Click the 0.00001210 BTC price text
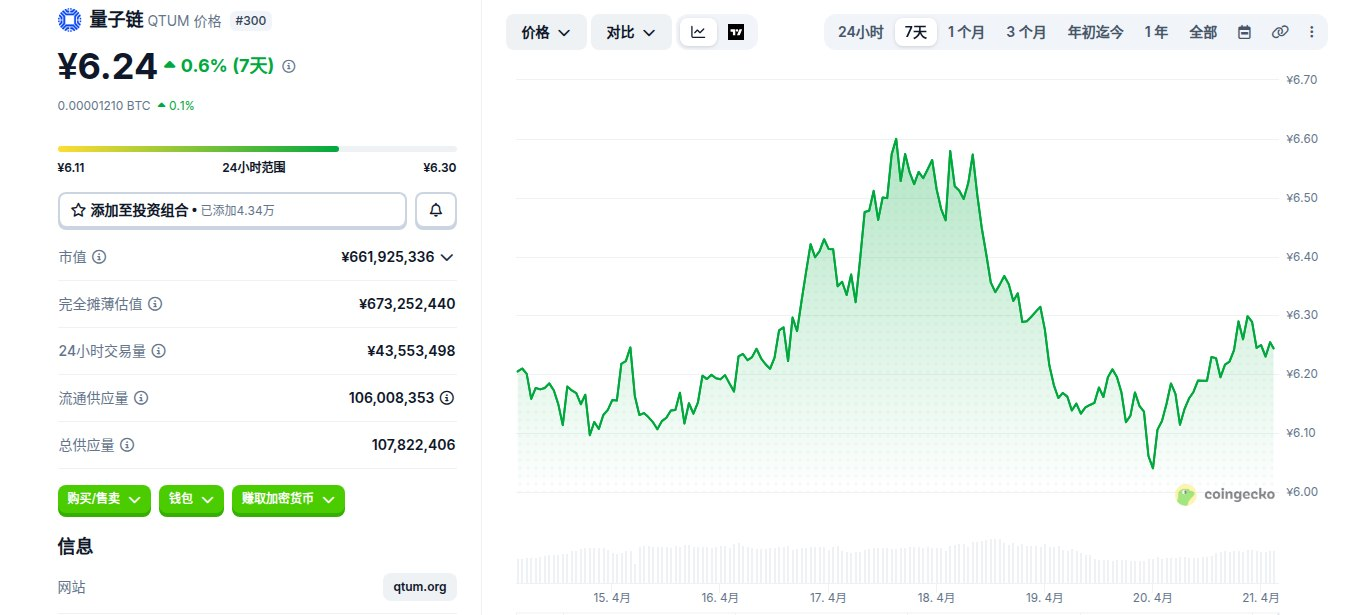The width and height of the screenshot is (1360, 615). 104,105
